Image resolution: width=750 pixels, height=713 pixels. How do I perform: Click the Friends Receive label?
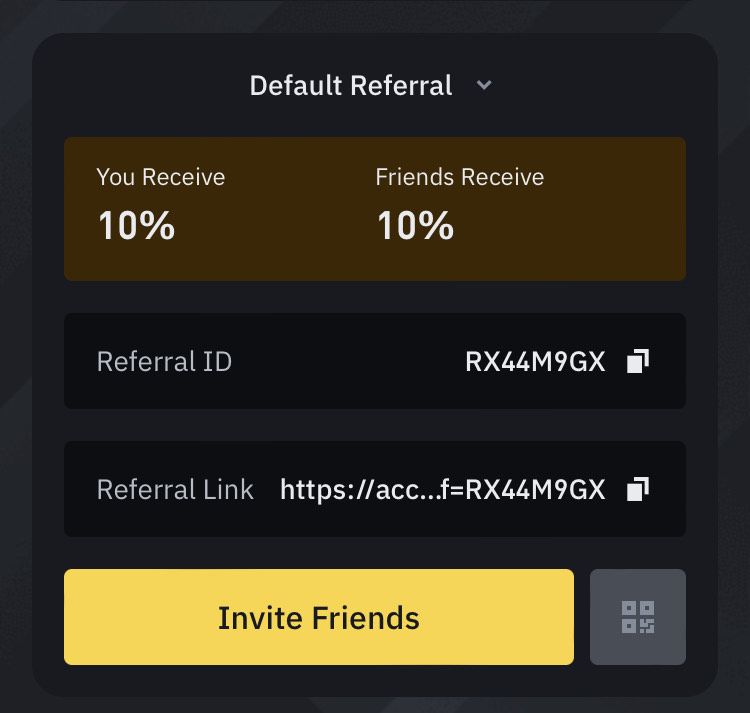tap(459, 177)
